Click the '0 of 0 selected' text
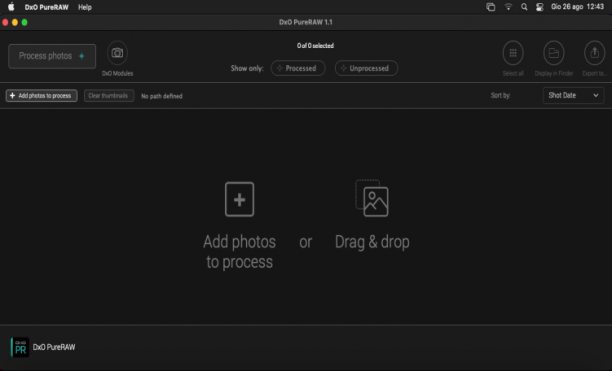The height and width of the screenshot is (371, 612). [315, 46]
